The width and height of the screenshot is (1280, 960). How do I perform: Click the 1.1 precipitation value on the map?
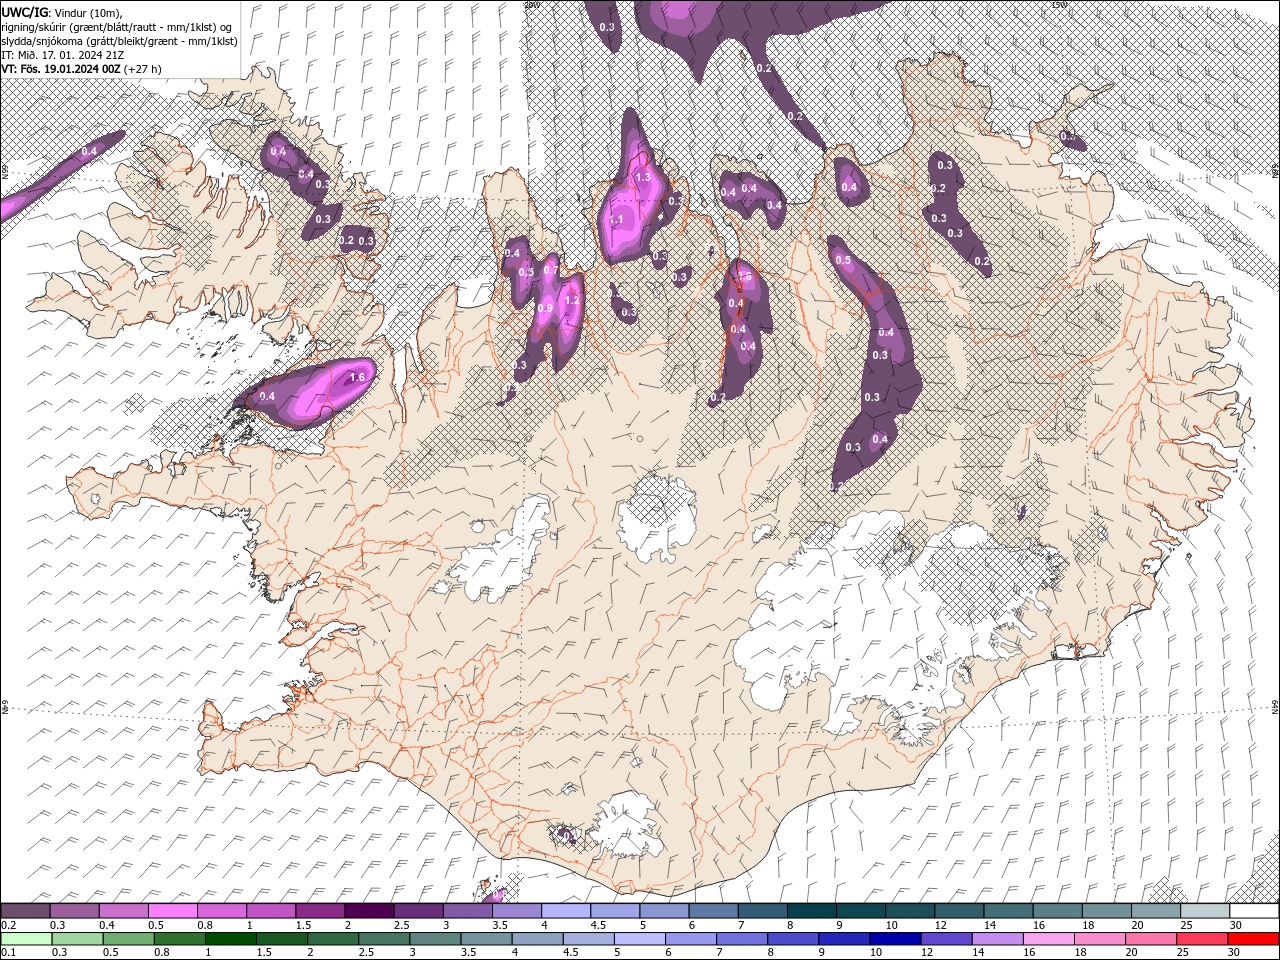tap(616, 220)
